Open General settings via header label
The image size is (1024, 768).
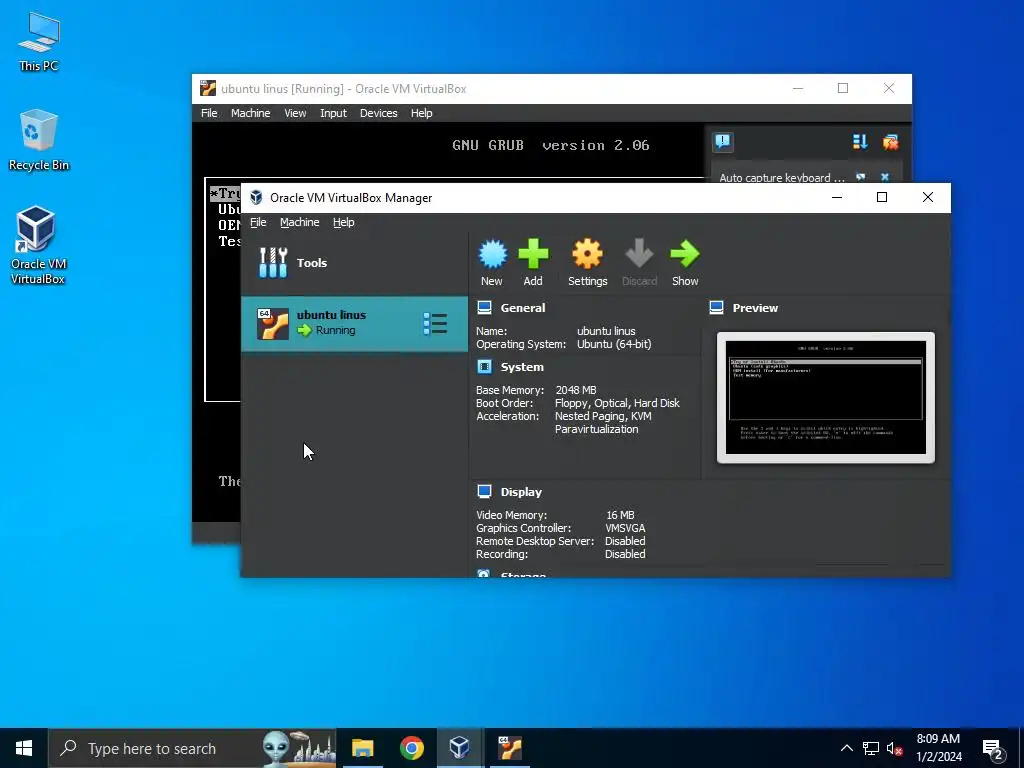tap(522, 308)
